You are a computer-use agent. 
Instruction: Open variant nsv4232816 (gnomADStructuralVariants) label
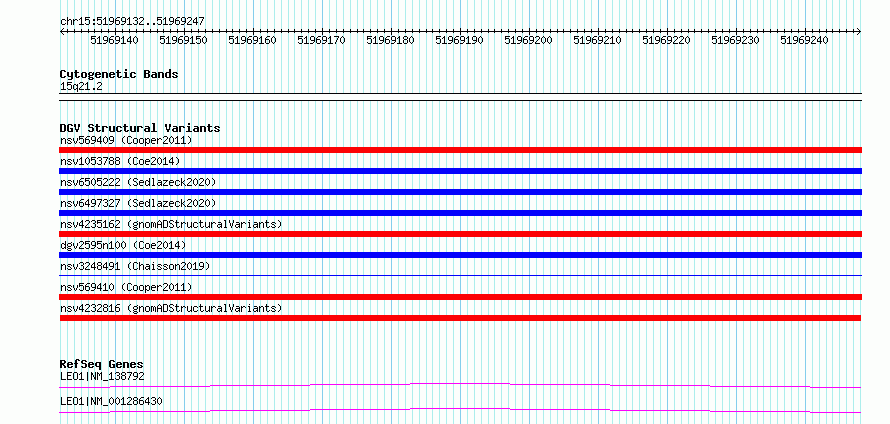171,308
